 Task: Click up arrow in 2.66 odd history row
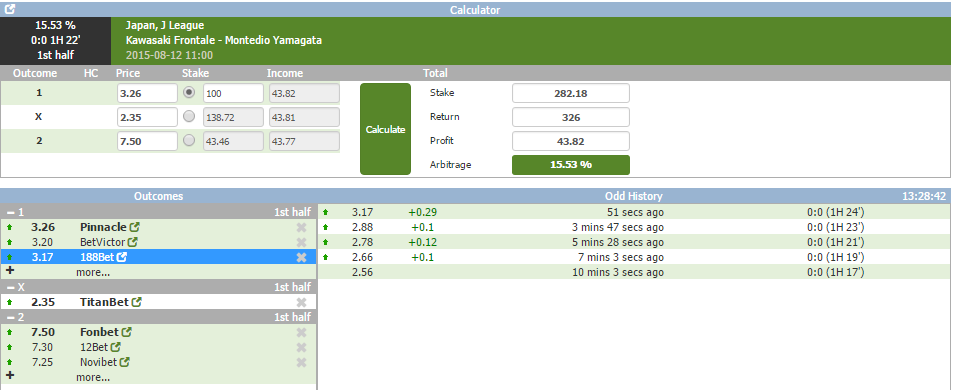click(x=325, y=257)
